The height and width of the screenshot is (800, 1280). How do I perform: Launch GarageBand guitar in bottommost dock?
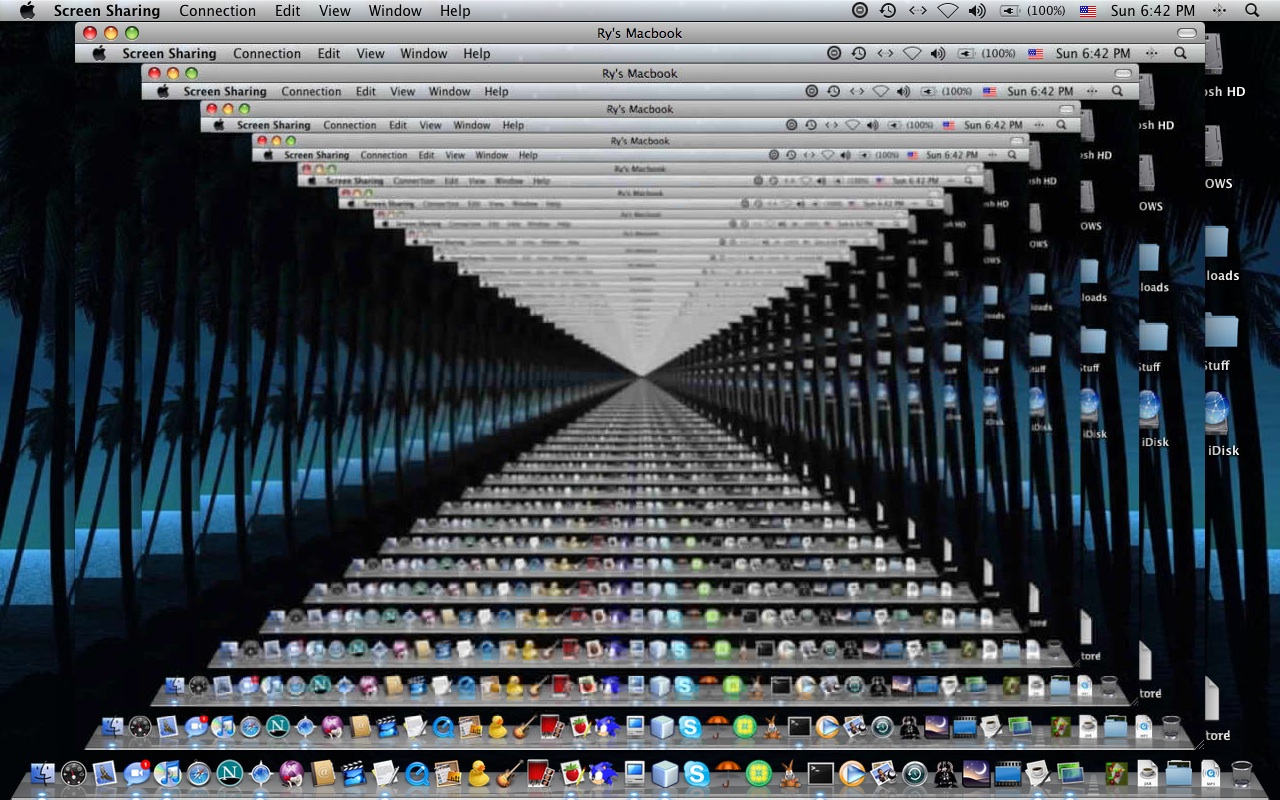(x=510, y=773)
